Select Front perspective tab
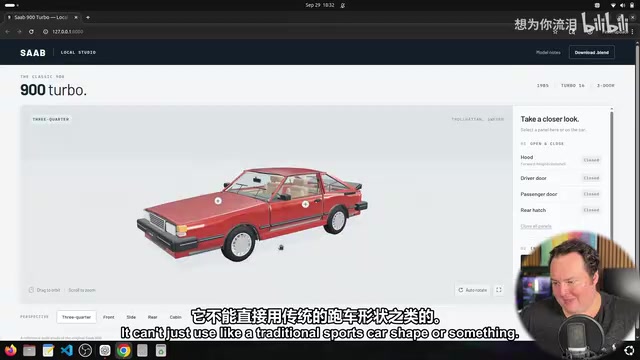Viewport: 640px width, 360px height. 109,317
